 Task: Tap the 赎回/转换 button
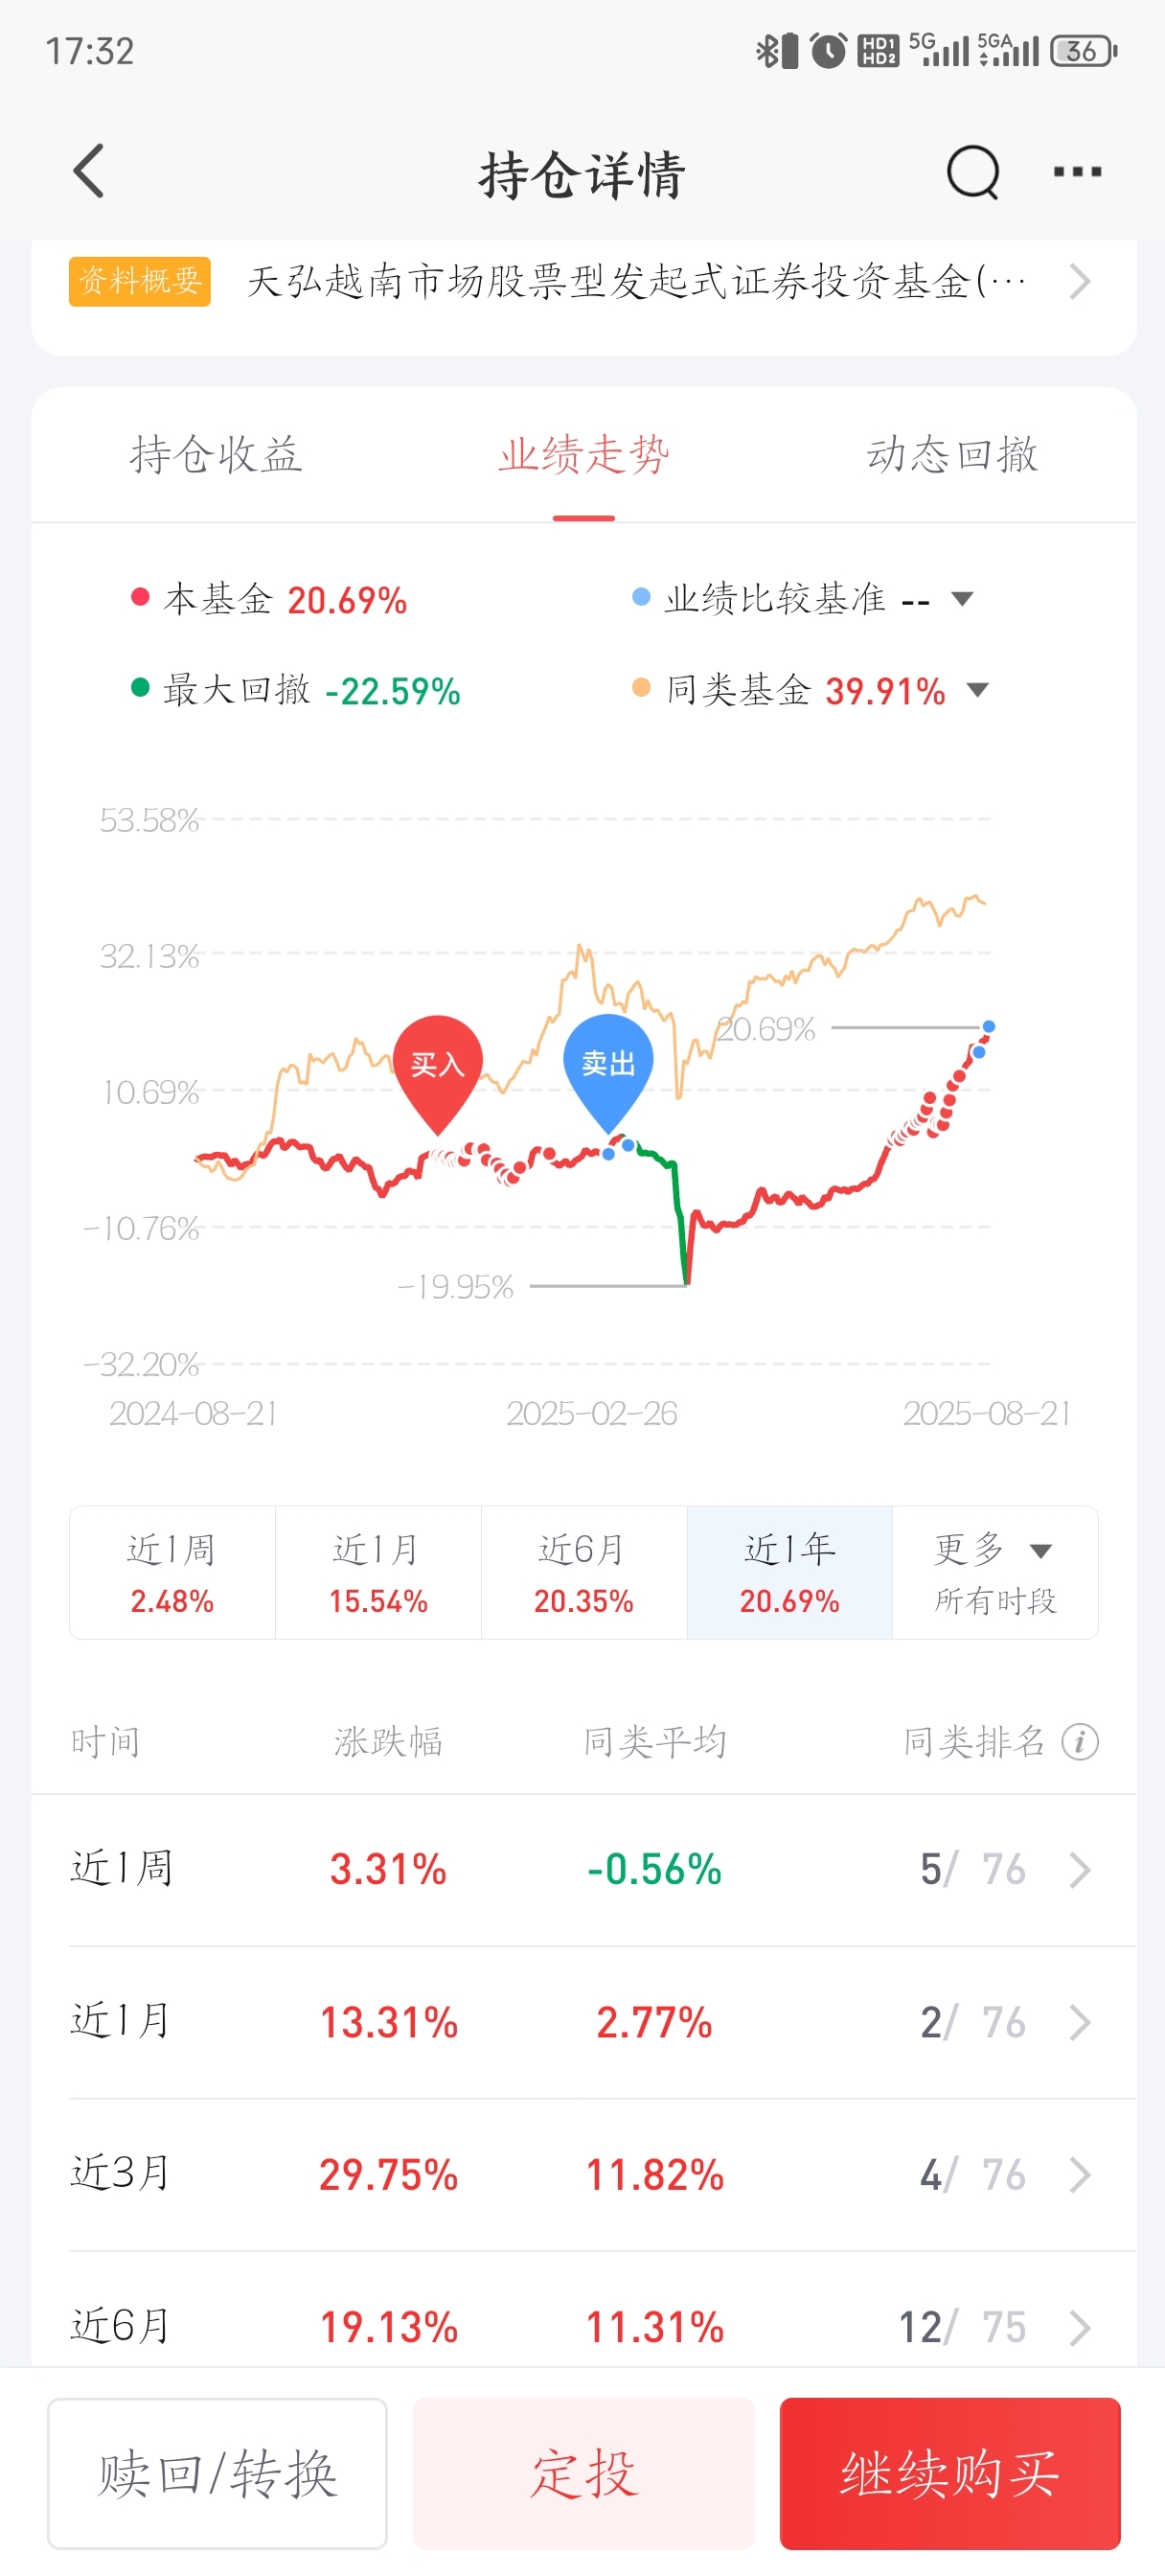[x=217, y=2473]
